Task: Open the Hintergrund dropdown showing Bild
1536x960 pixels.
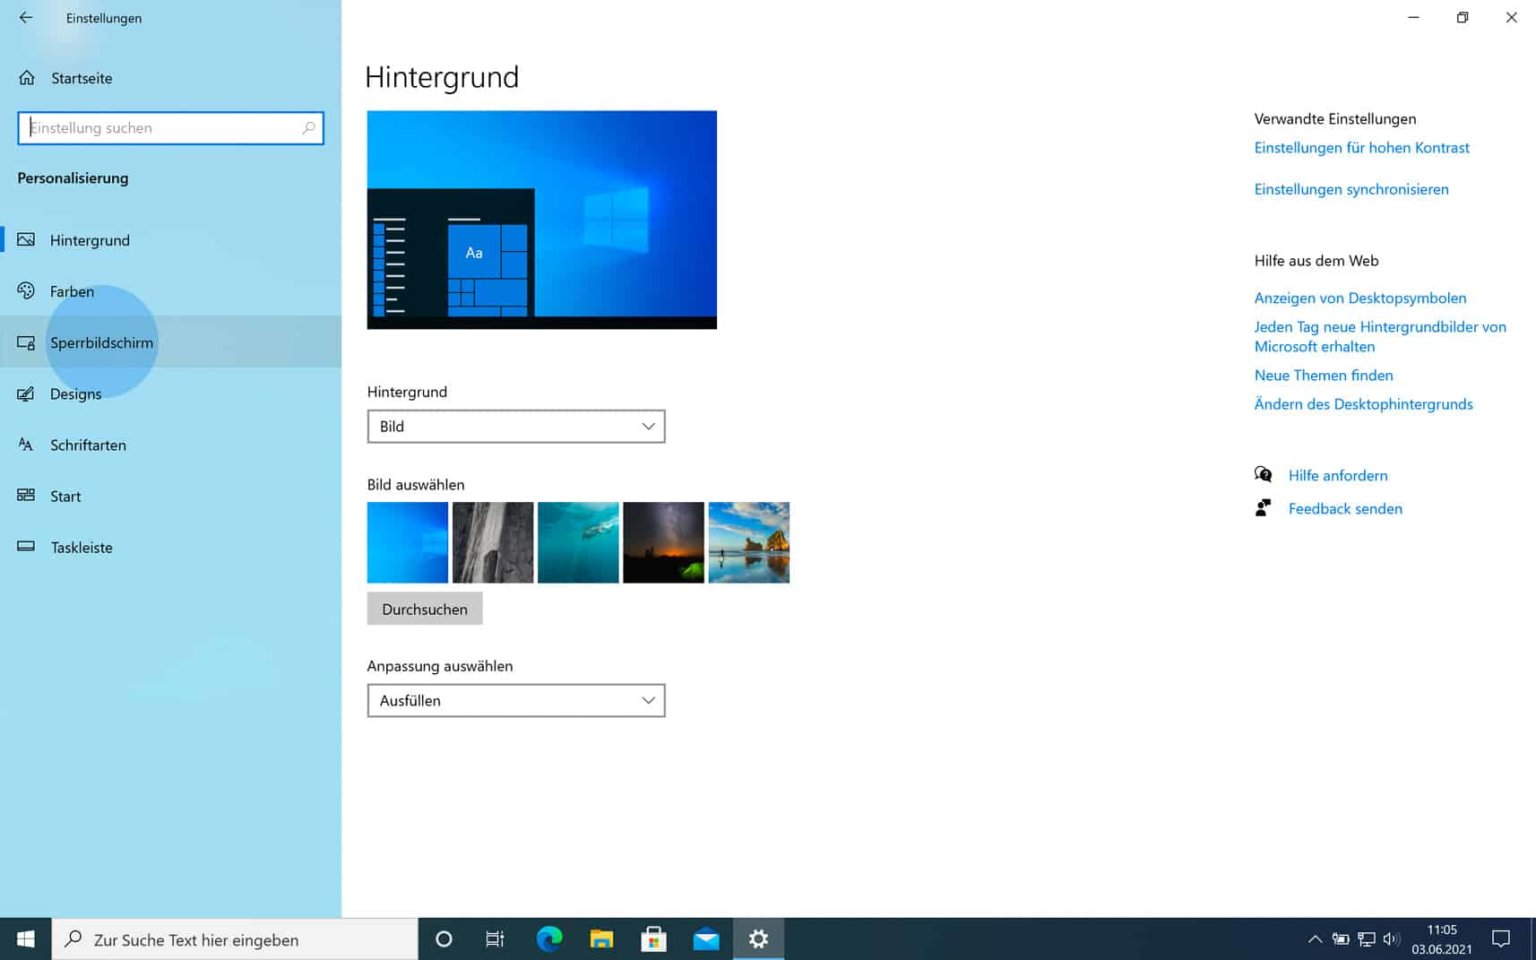Action: pyautogui.click(x=515, y=426)
